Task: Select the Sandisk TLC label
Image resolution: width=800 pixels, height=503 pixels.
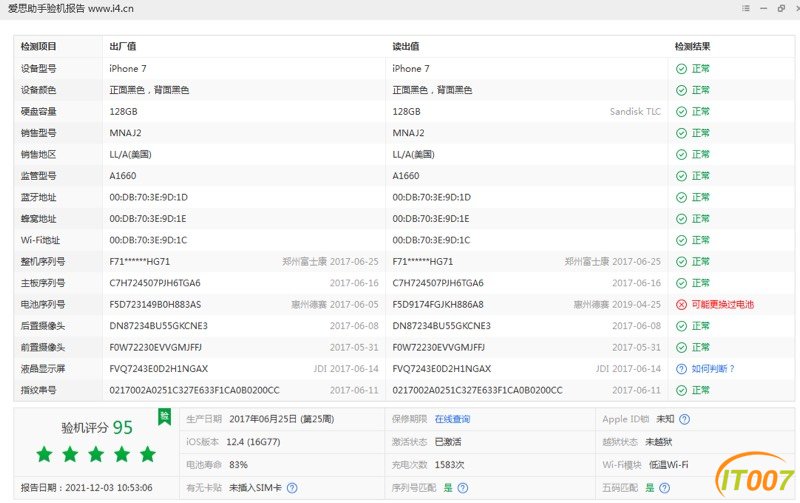Action: pos(635,112)
